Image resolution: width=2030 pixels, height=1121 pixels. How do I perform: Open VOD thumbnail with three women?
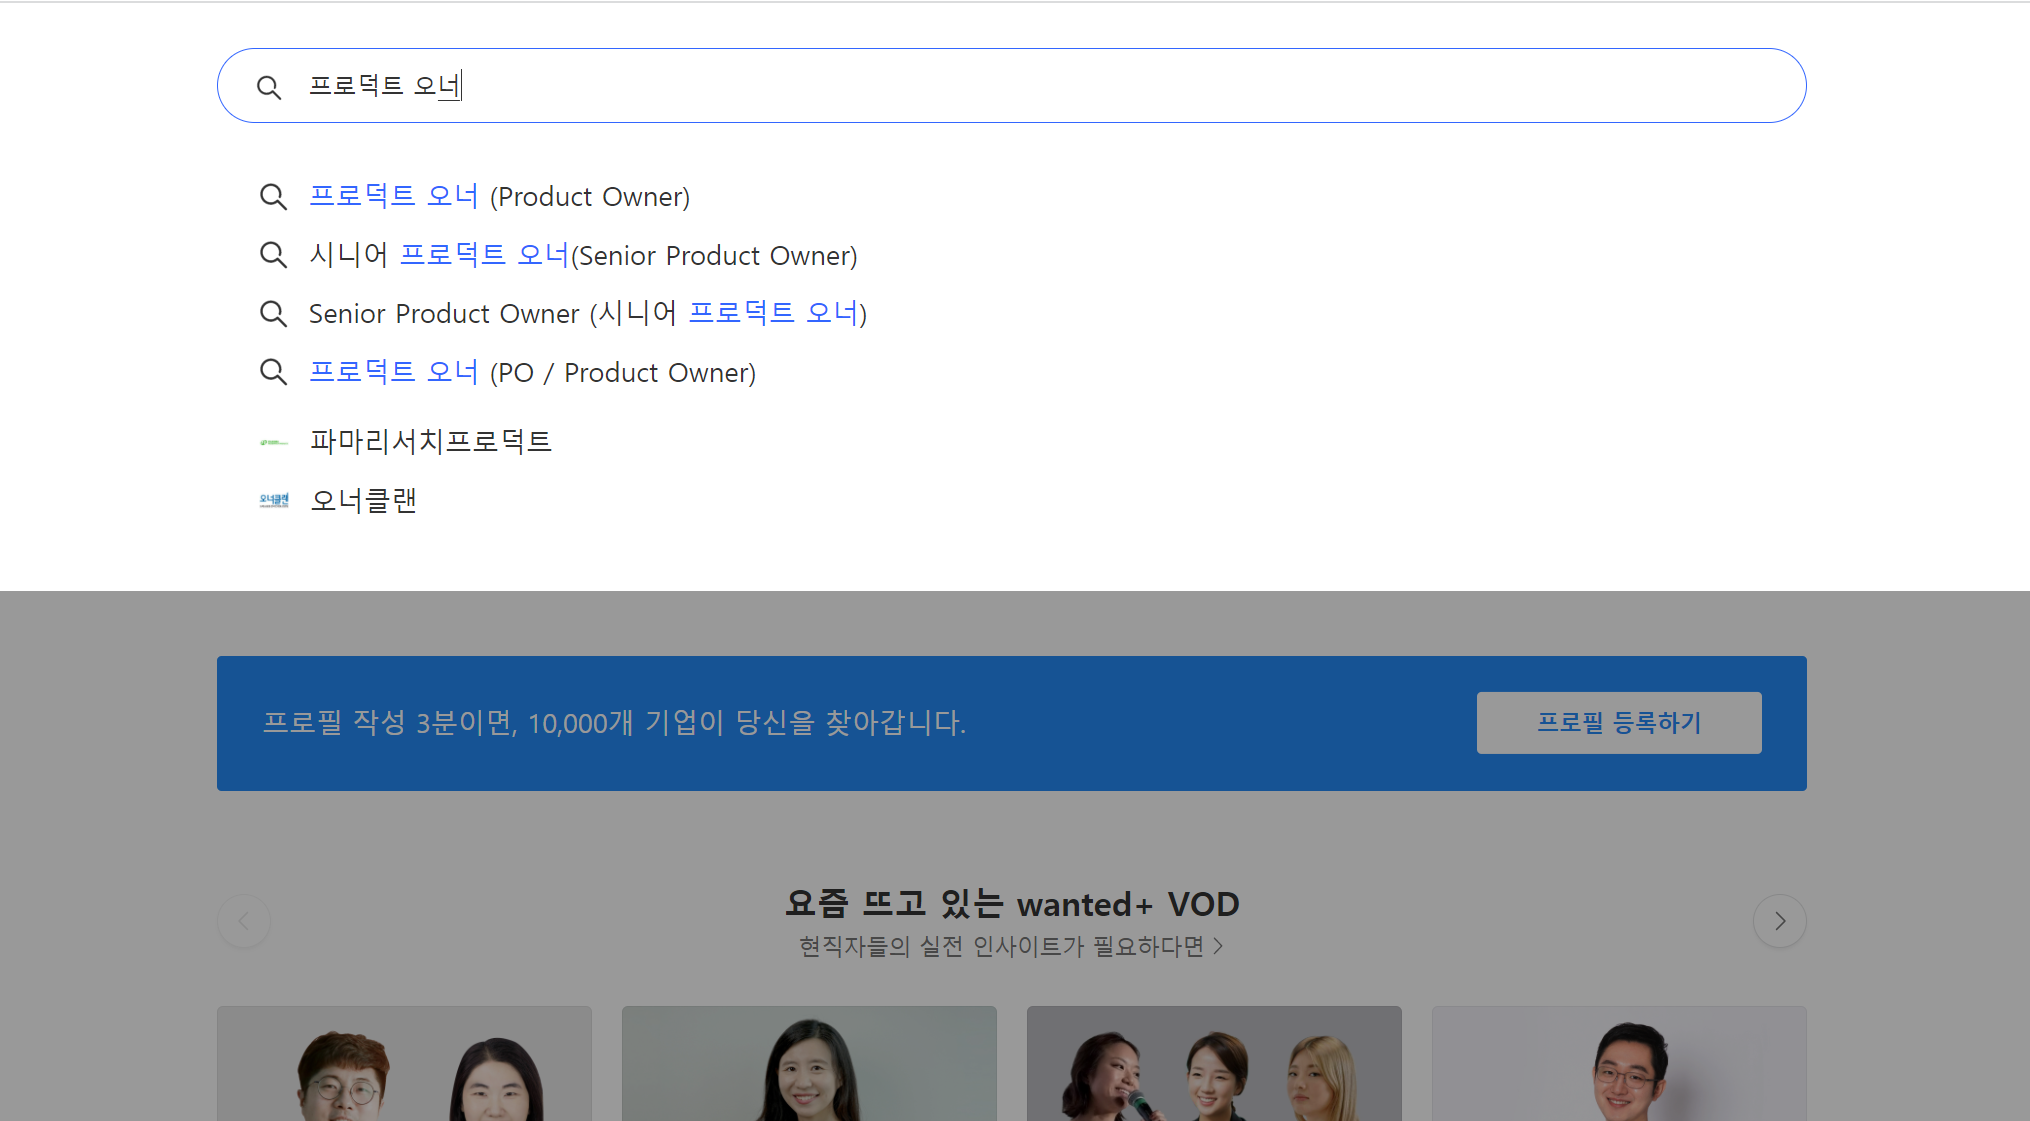pos(1213,1064)
